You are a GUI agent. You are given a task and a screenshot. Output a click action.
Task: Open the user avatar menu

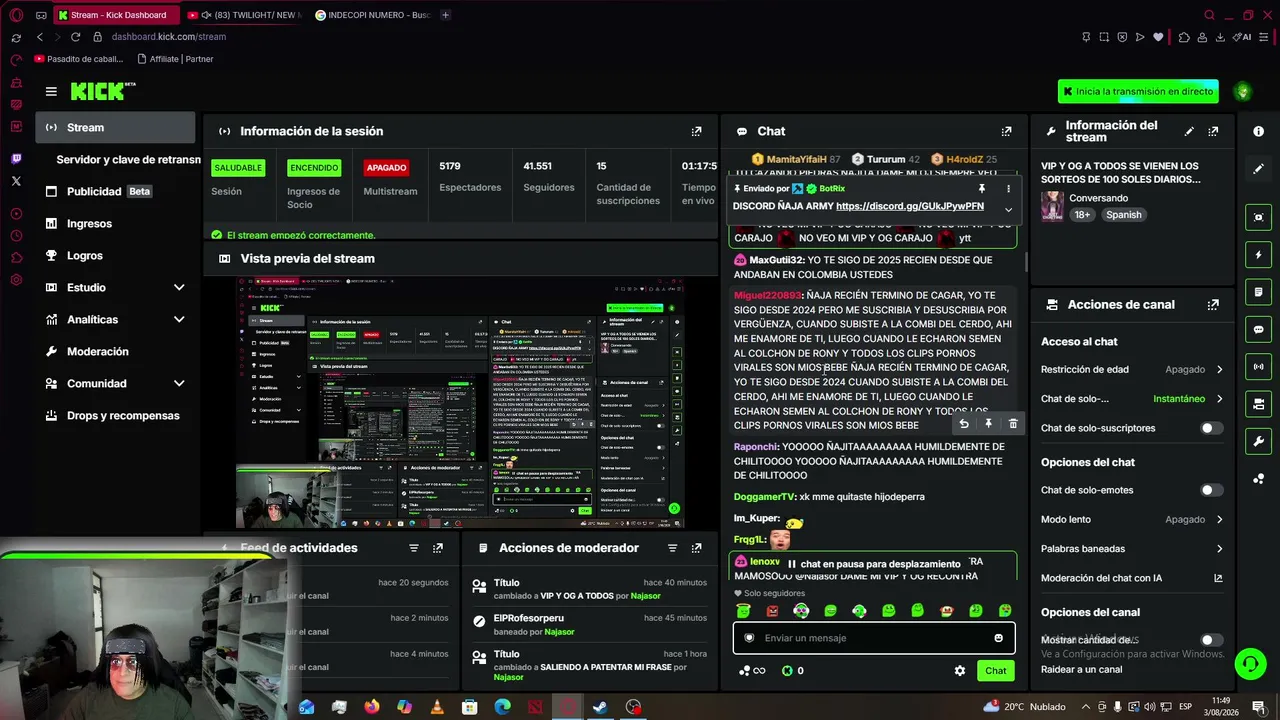click(x=1243, y=91)
